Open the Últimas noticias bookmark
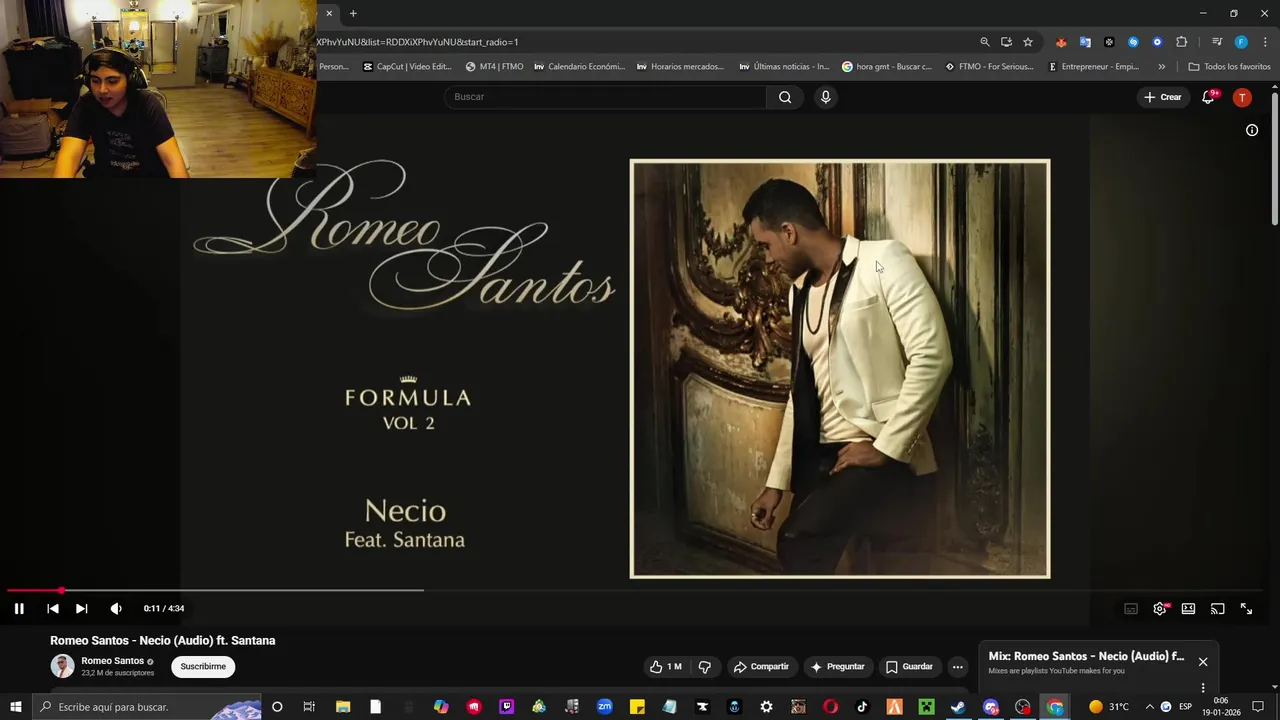1280x720 pixels. point(784,67)
